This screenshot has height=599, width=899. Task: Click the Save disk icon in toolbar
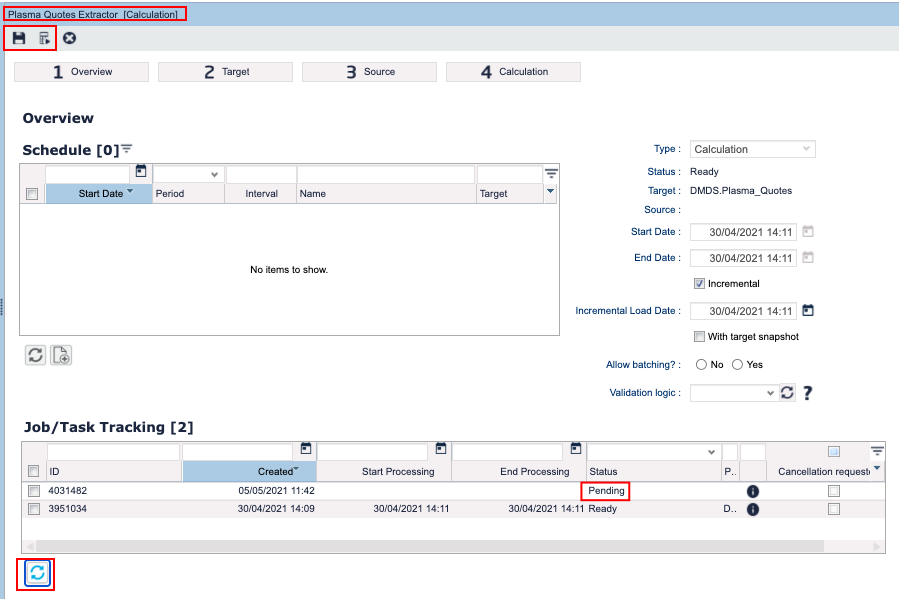18,38
